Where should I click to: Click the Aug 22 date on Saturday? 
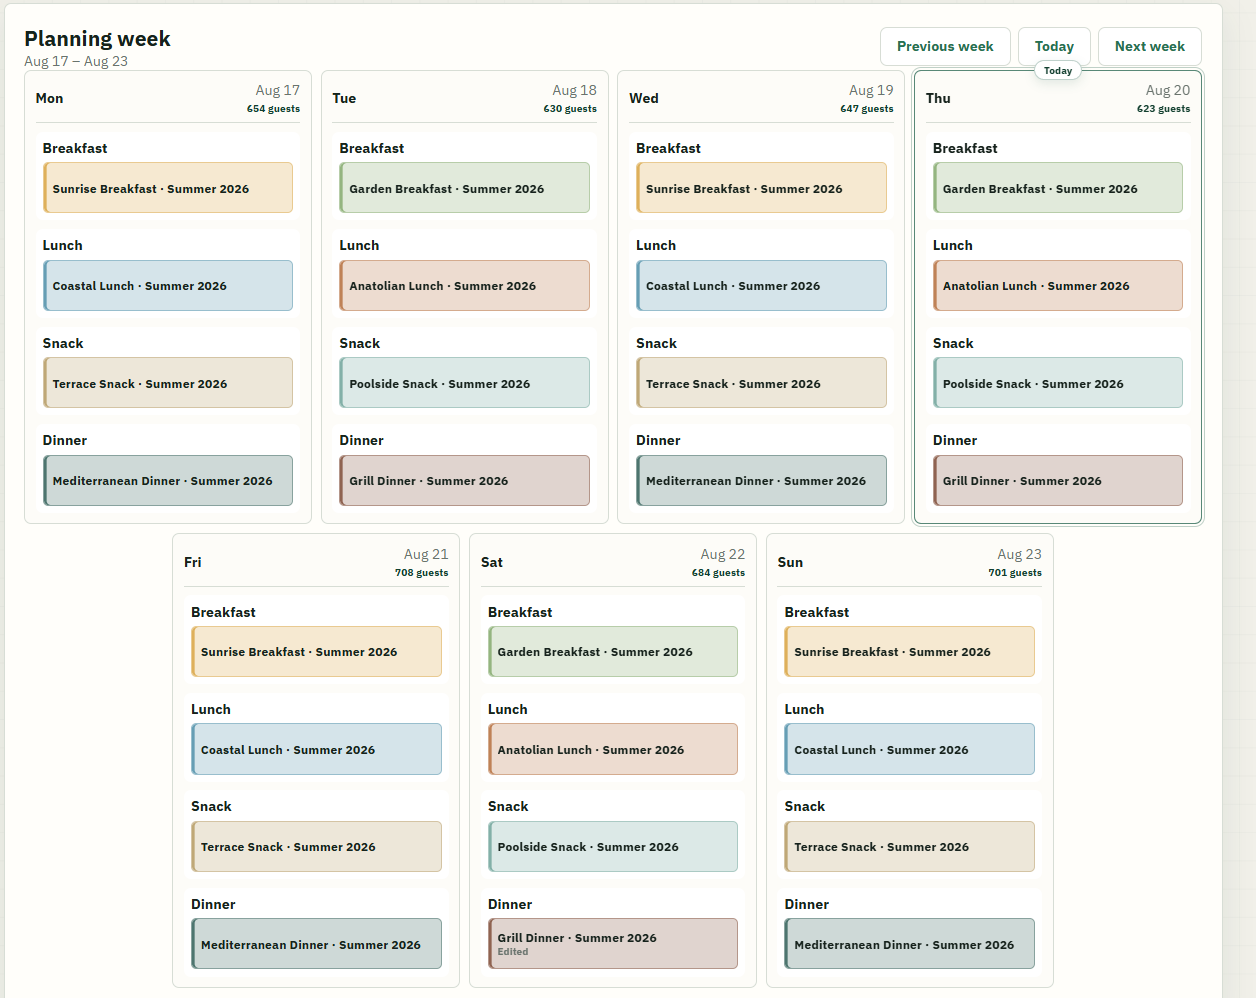pos(723,554)
